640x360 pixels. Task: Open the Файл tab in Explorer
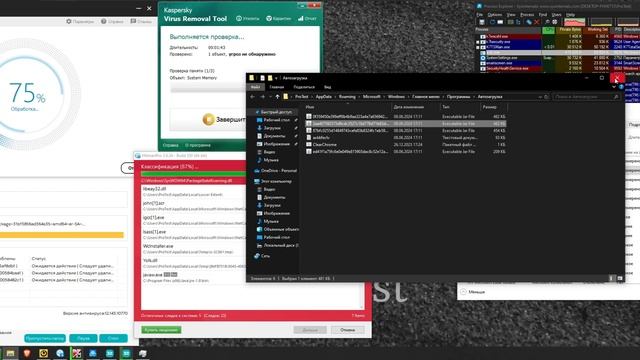[256, 87]
